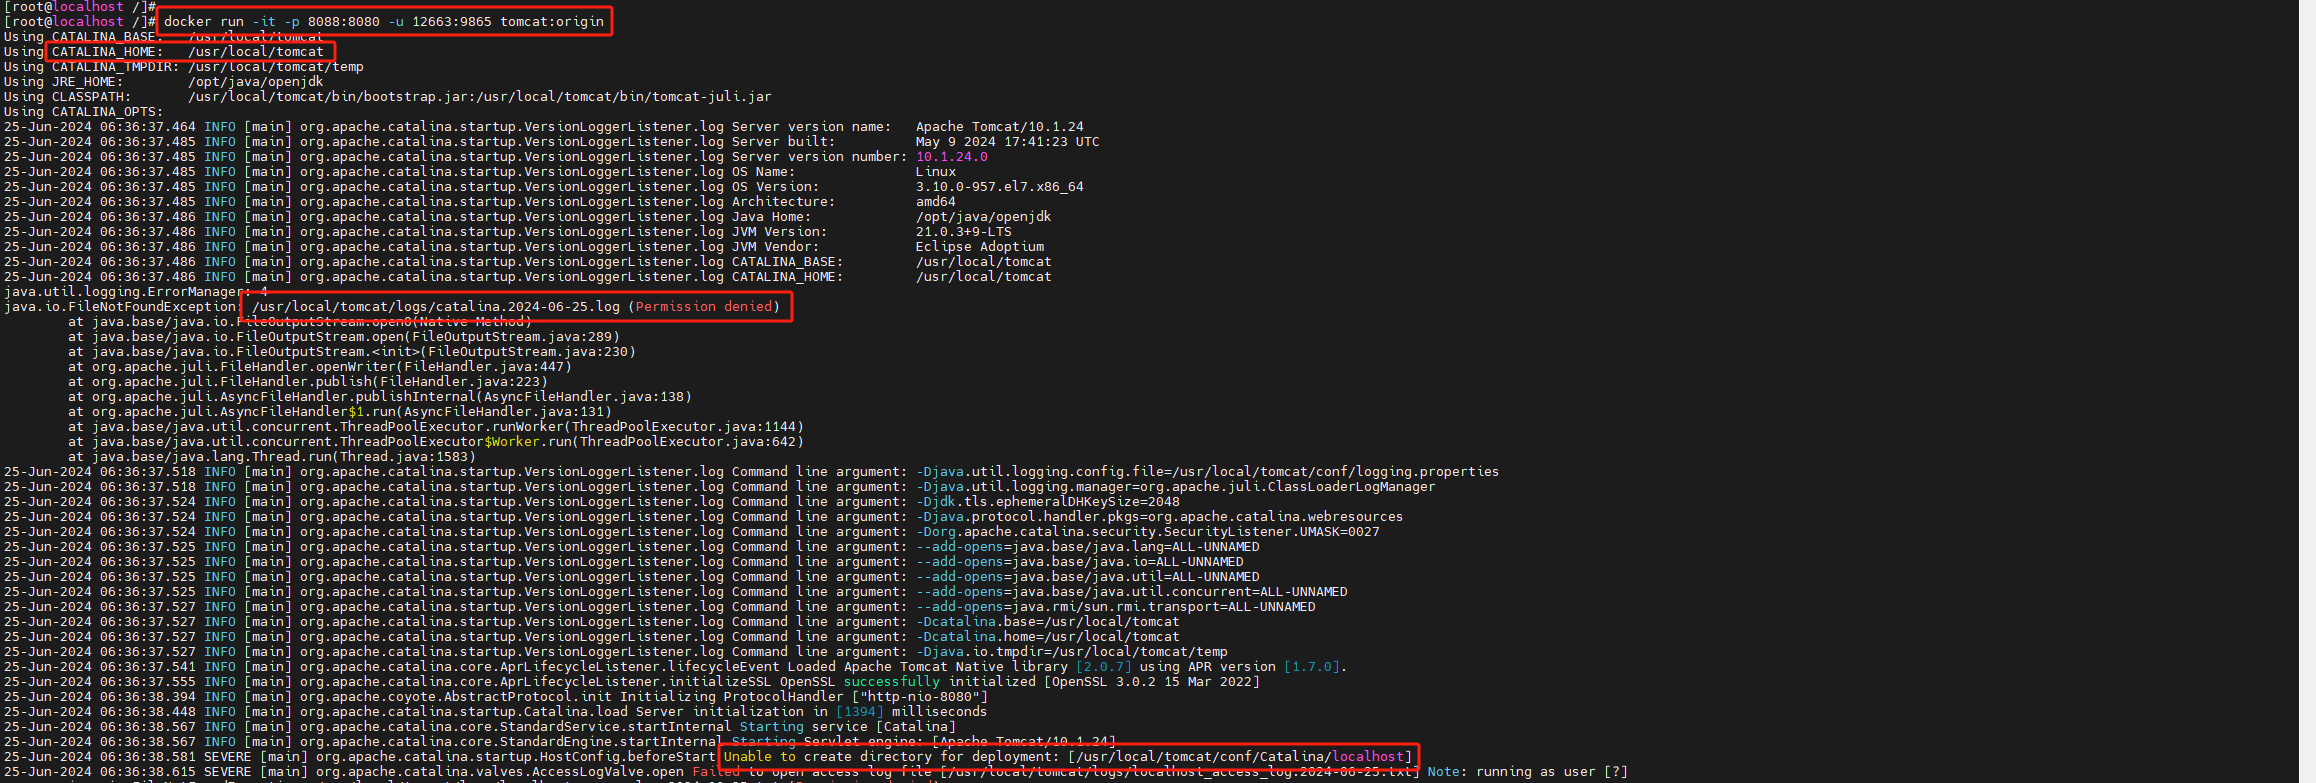
Task: Click the 'SecurityListener.UMASK=0027' argument
Action: click(1272, 531)
